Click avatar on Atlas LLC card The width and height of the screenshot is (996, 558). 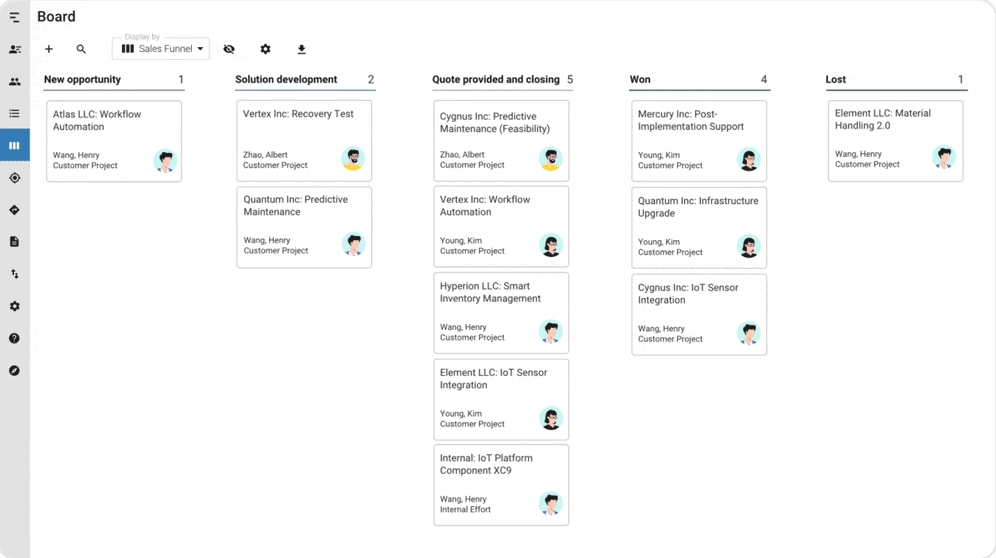[165, 161]
